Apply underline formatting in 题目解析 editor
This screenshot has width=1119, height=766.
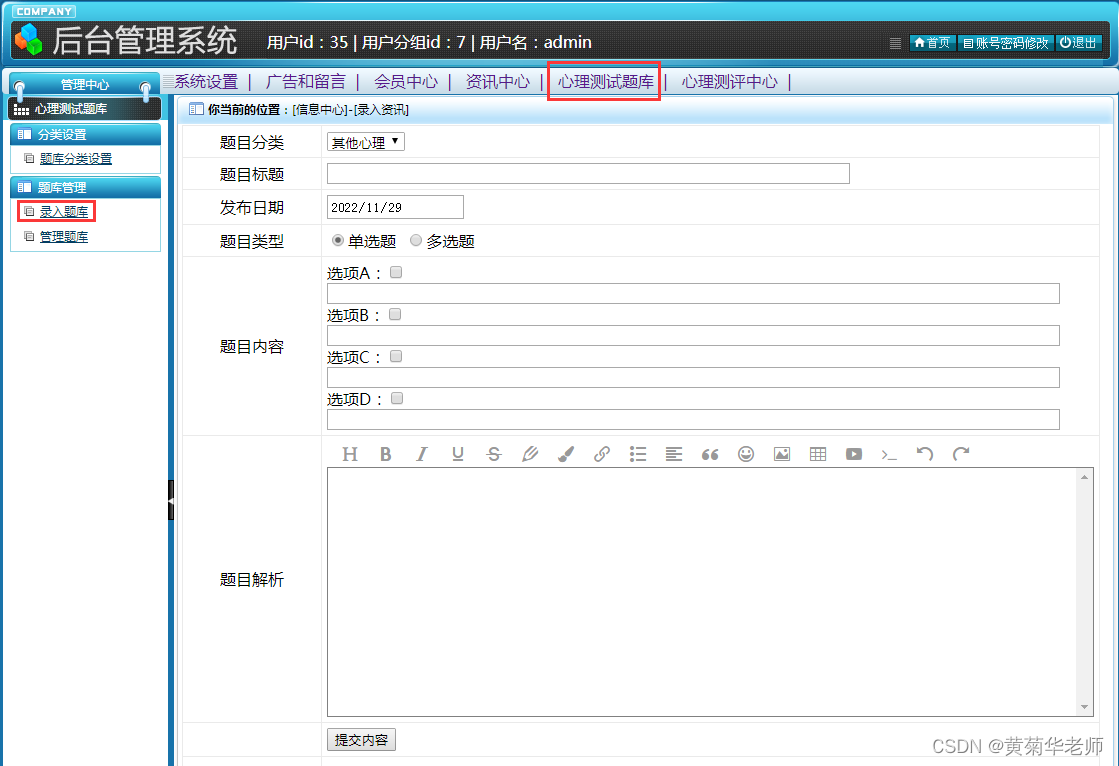457,454
